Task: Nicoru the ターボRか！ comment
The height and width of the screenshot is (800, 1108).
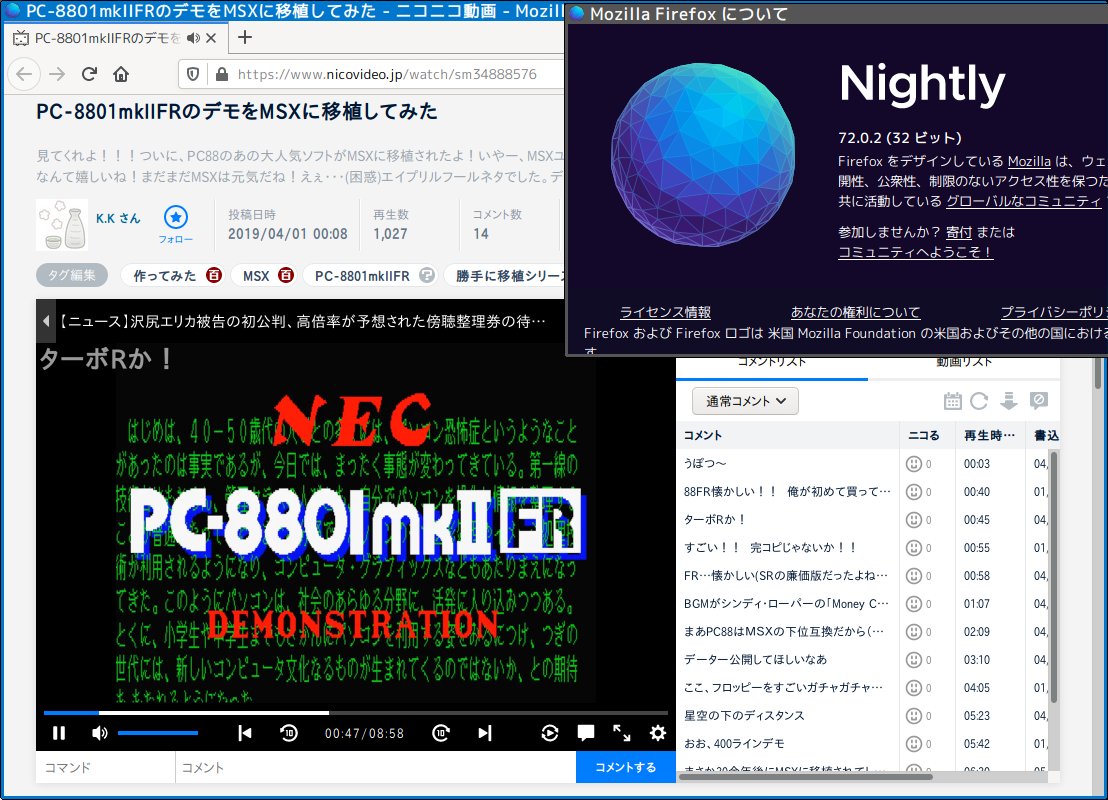Action: coord(914,519)
